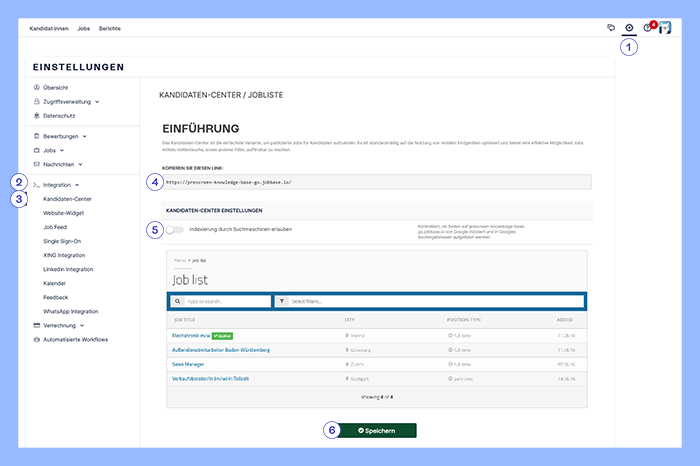This screenshot has height=466, width=700.
Task: Select Linkedin Integration in the sidebar
Action: [x=68, y=270]
